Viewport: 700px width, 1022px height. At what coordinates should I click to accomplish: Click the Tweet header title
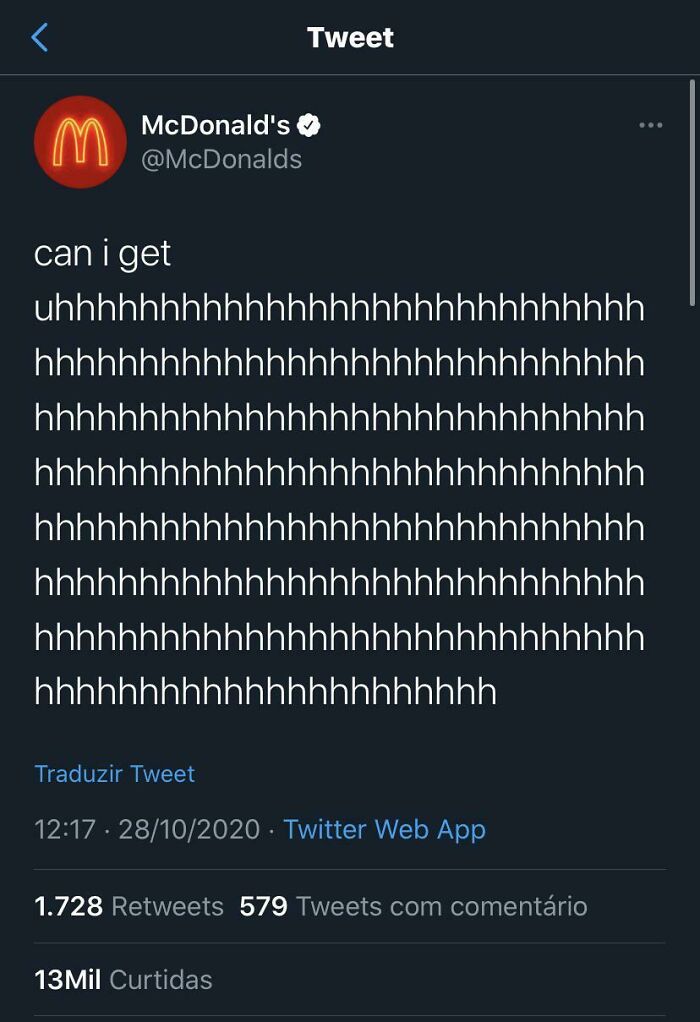click(x=350, y=38)
